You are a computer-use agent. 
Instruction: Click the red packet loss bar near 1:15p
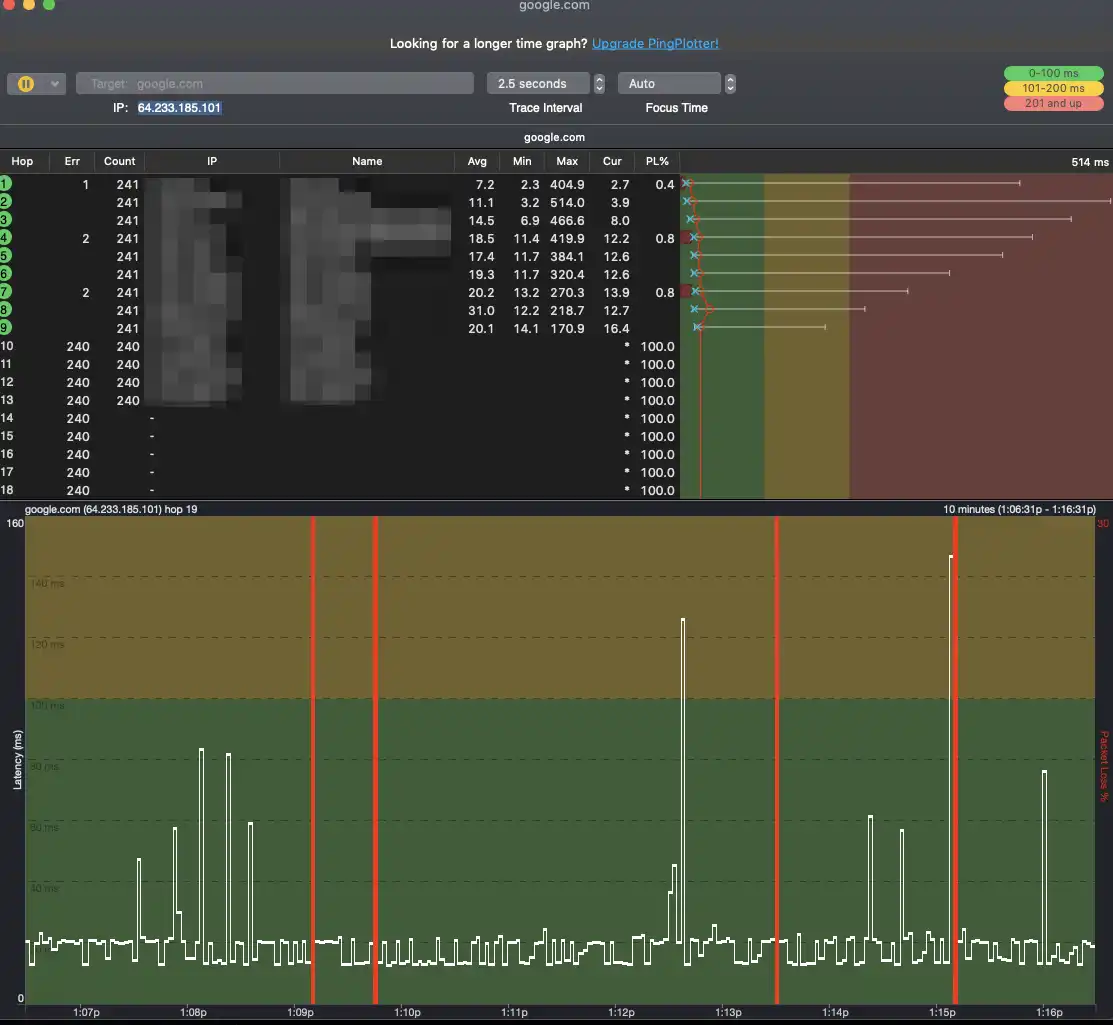[x=955, y=760]
